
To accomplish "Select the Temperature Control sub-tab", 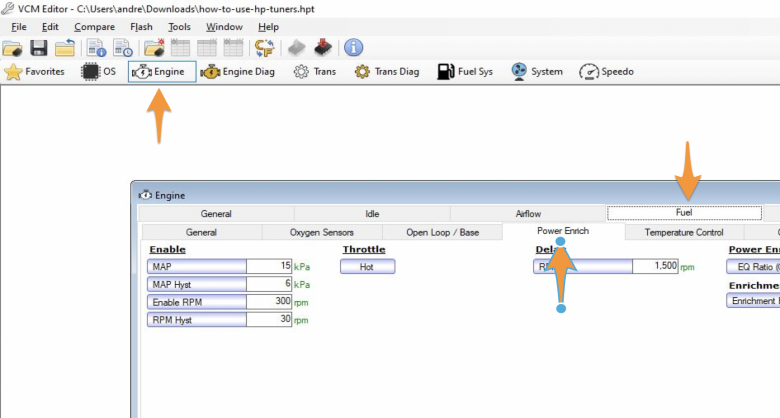I will 684,232.
